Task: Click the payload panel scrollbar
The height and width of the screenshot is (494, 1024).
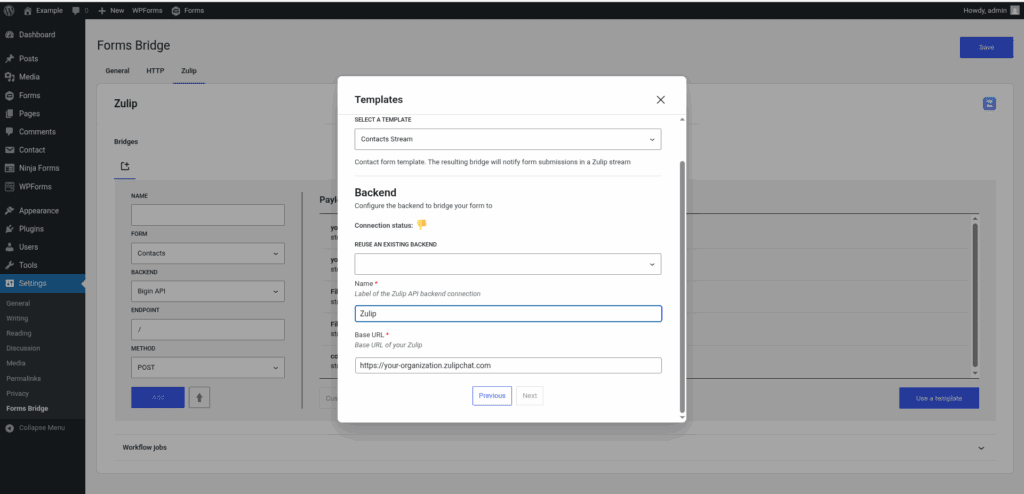Action: [x=975, y=295]
